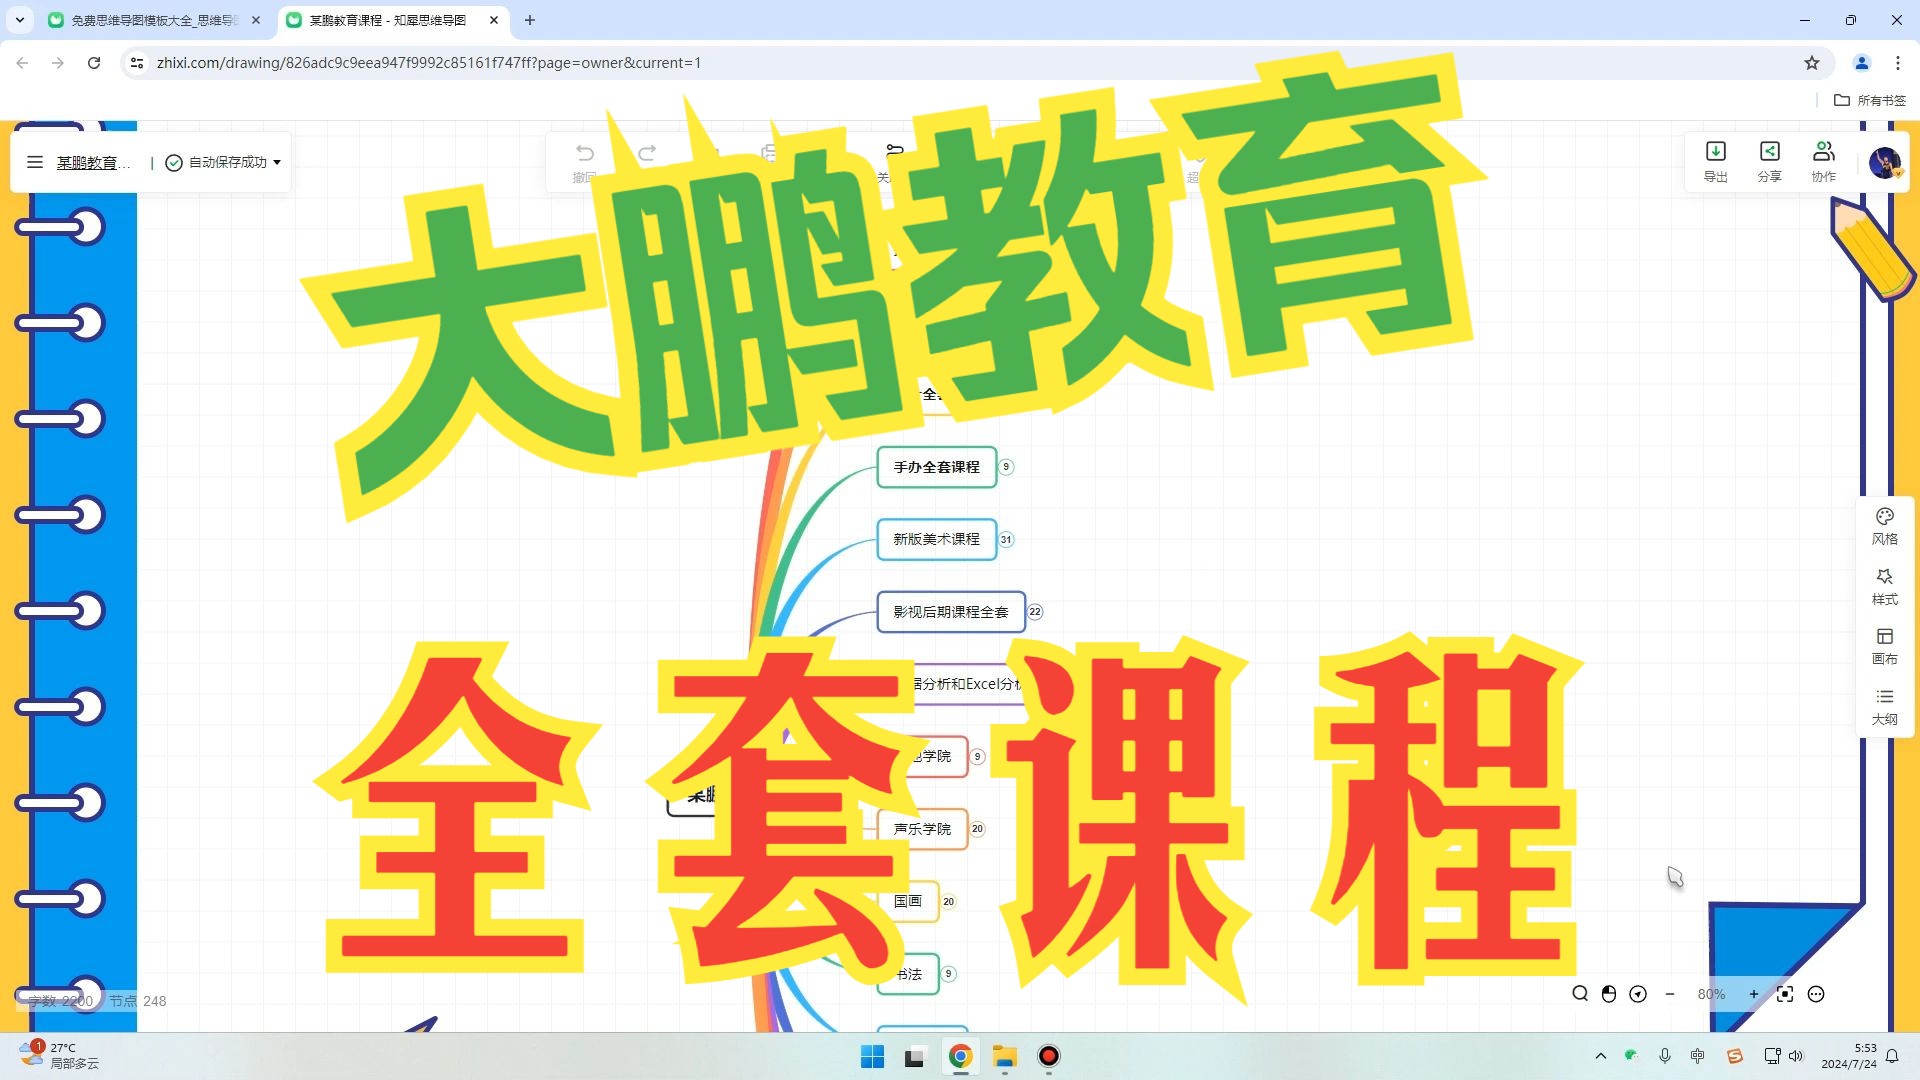Undo the last action with 撤回

(584, 162)
